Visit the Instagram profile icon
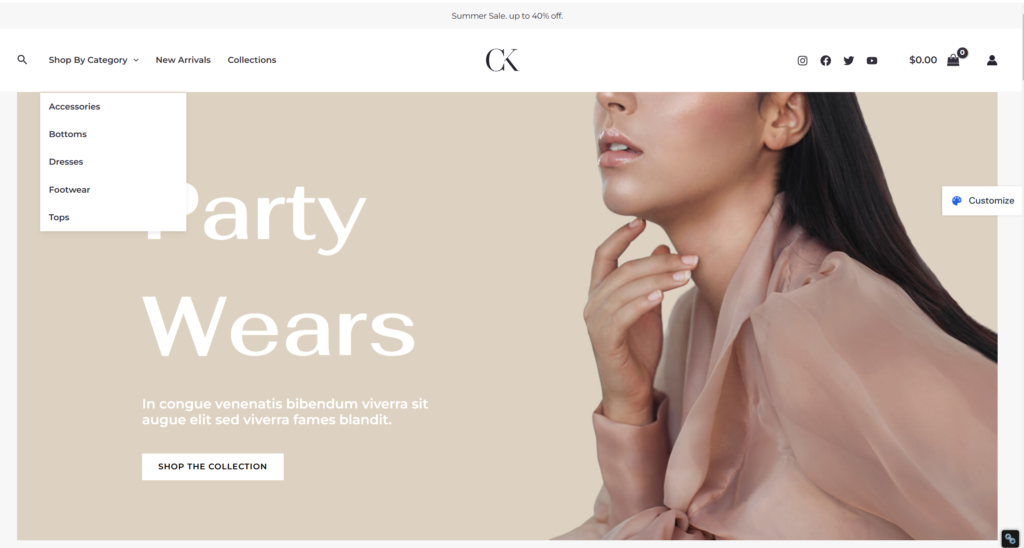1024x548 pixels. (x=802, y=60)
